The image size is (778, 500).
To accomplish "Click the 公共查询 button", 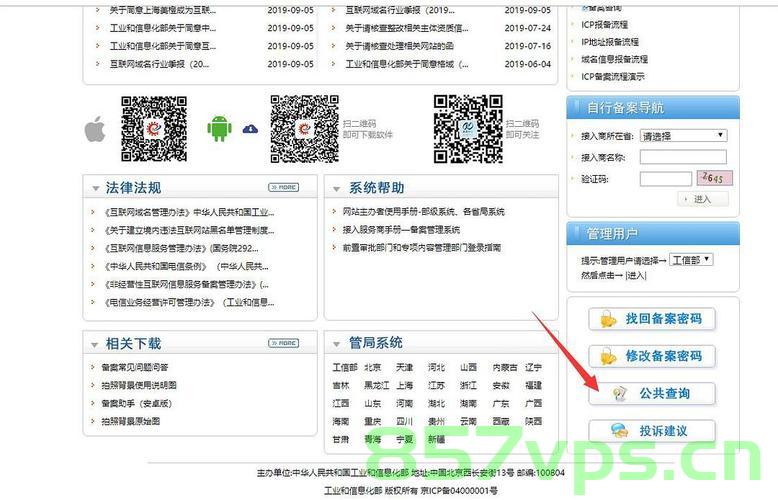I will [x=652, y=394].
